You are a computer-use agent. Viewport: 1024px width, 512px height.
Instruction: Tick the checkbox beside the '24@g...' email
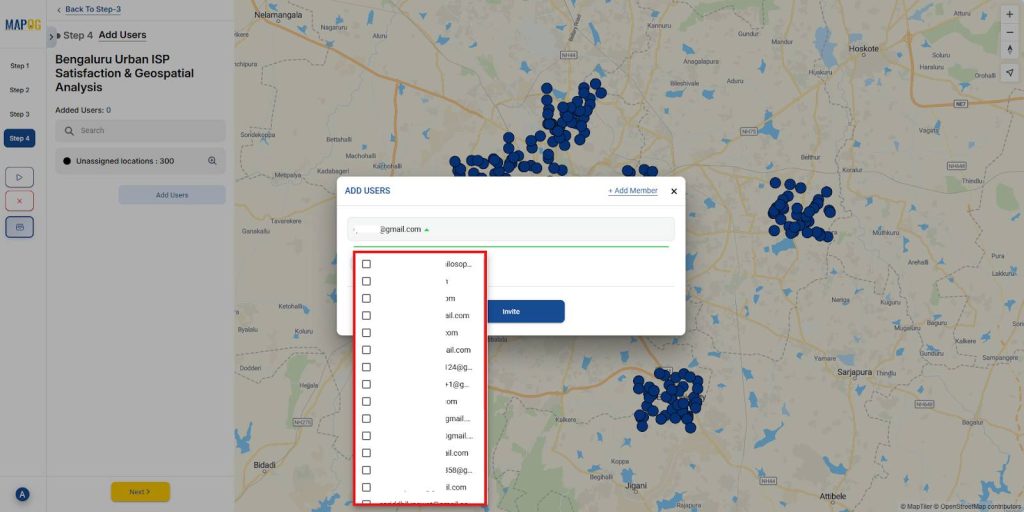(x=366, y=367)
